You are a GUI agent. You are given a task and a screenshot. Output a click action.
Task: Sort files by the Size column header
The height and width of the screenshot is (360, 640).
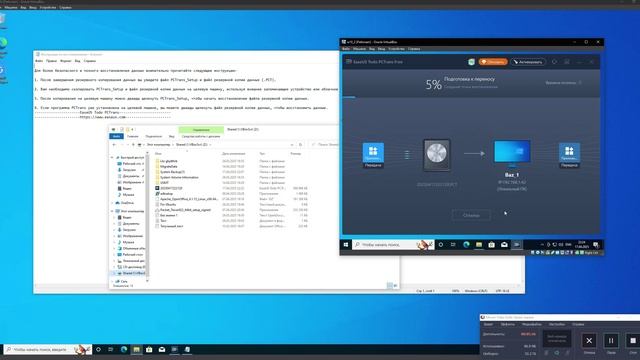tap(296, 153)
